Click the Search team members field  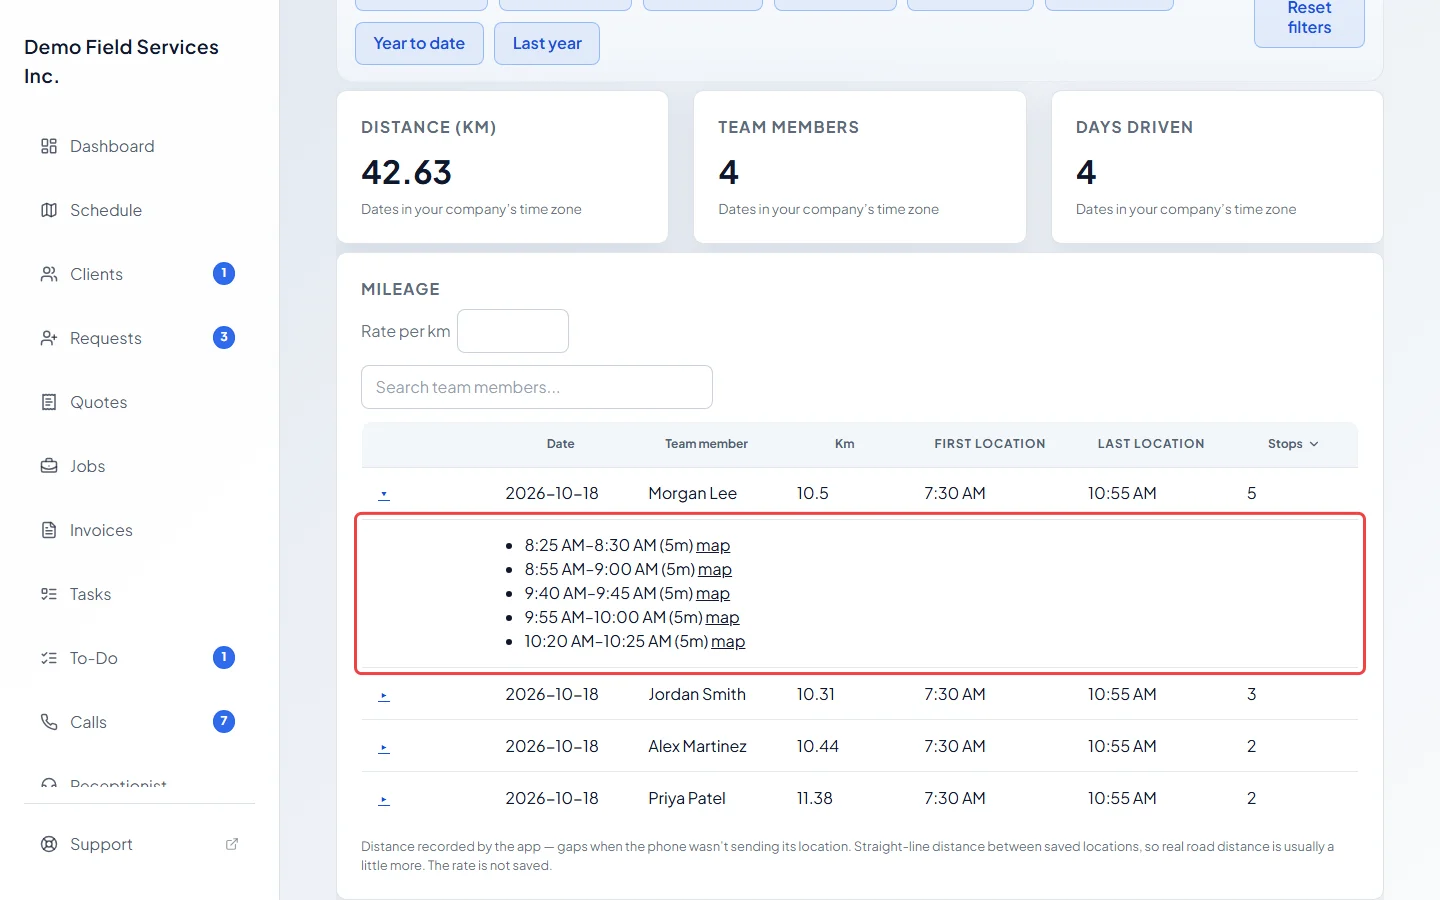click(x=537, y=387)
